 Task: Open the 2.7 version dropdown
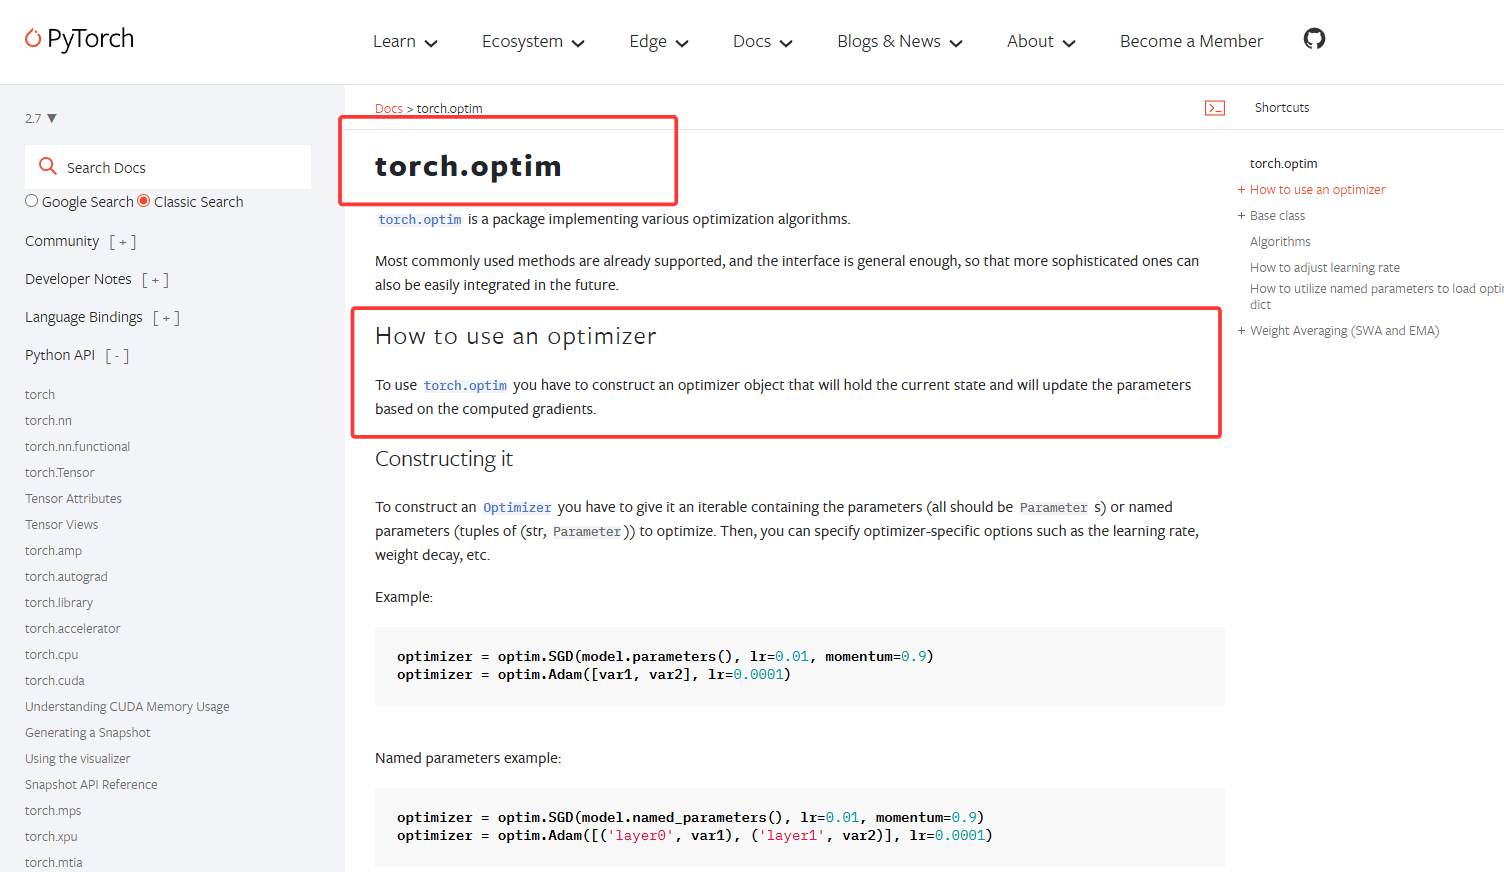click(41, 118)
